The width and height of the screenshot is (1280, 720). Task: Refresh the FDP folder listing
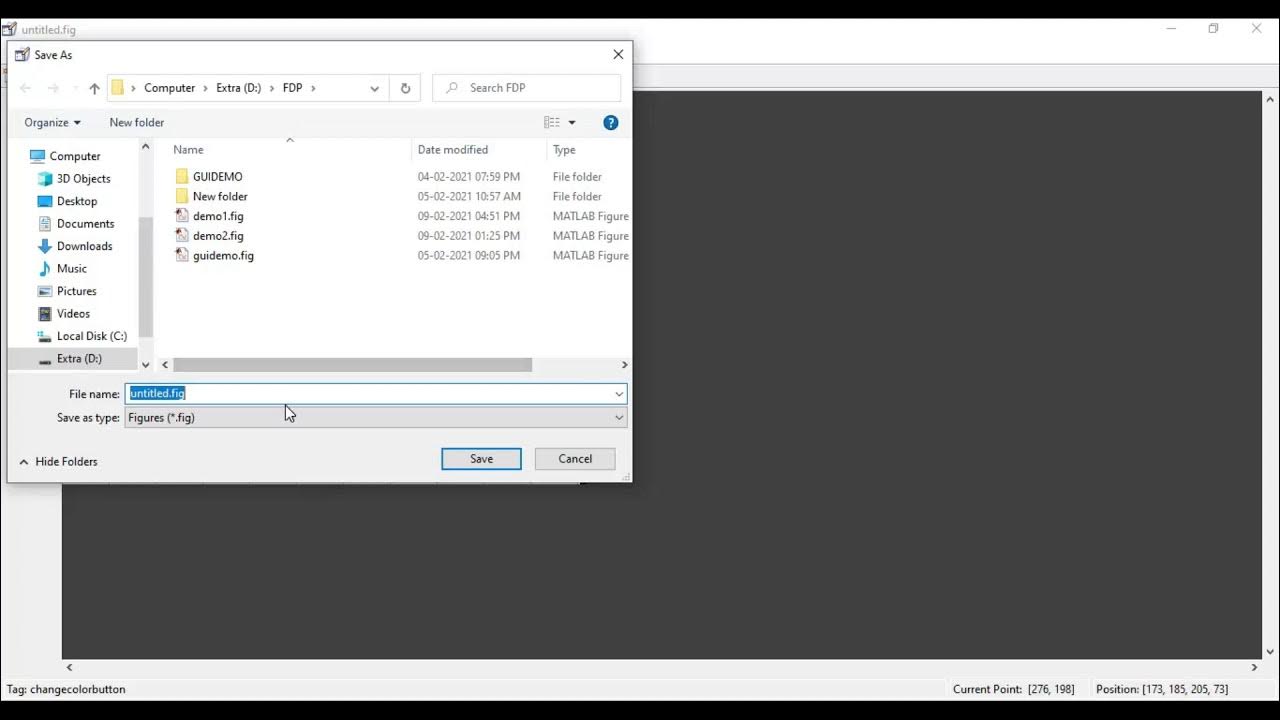(405, 88)
